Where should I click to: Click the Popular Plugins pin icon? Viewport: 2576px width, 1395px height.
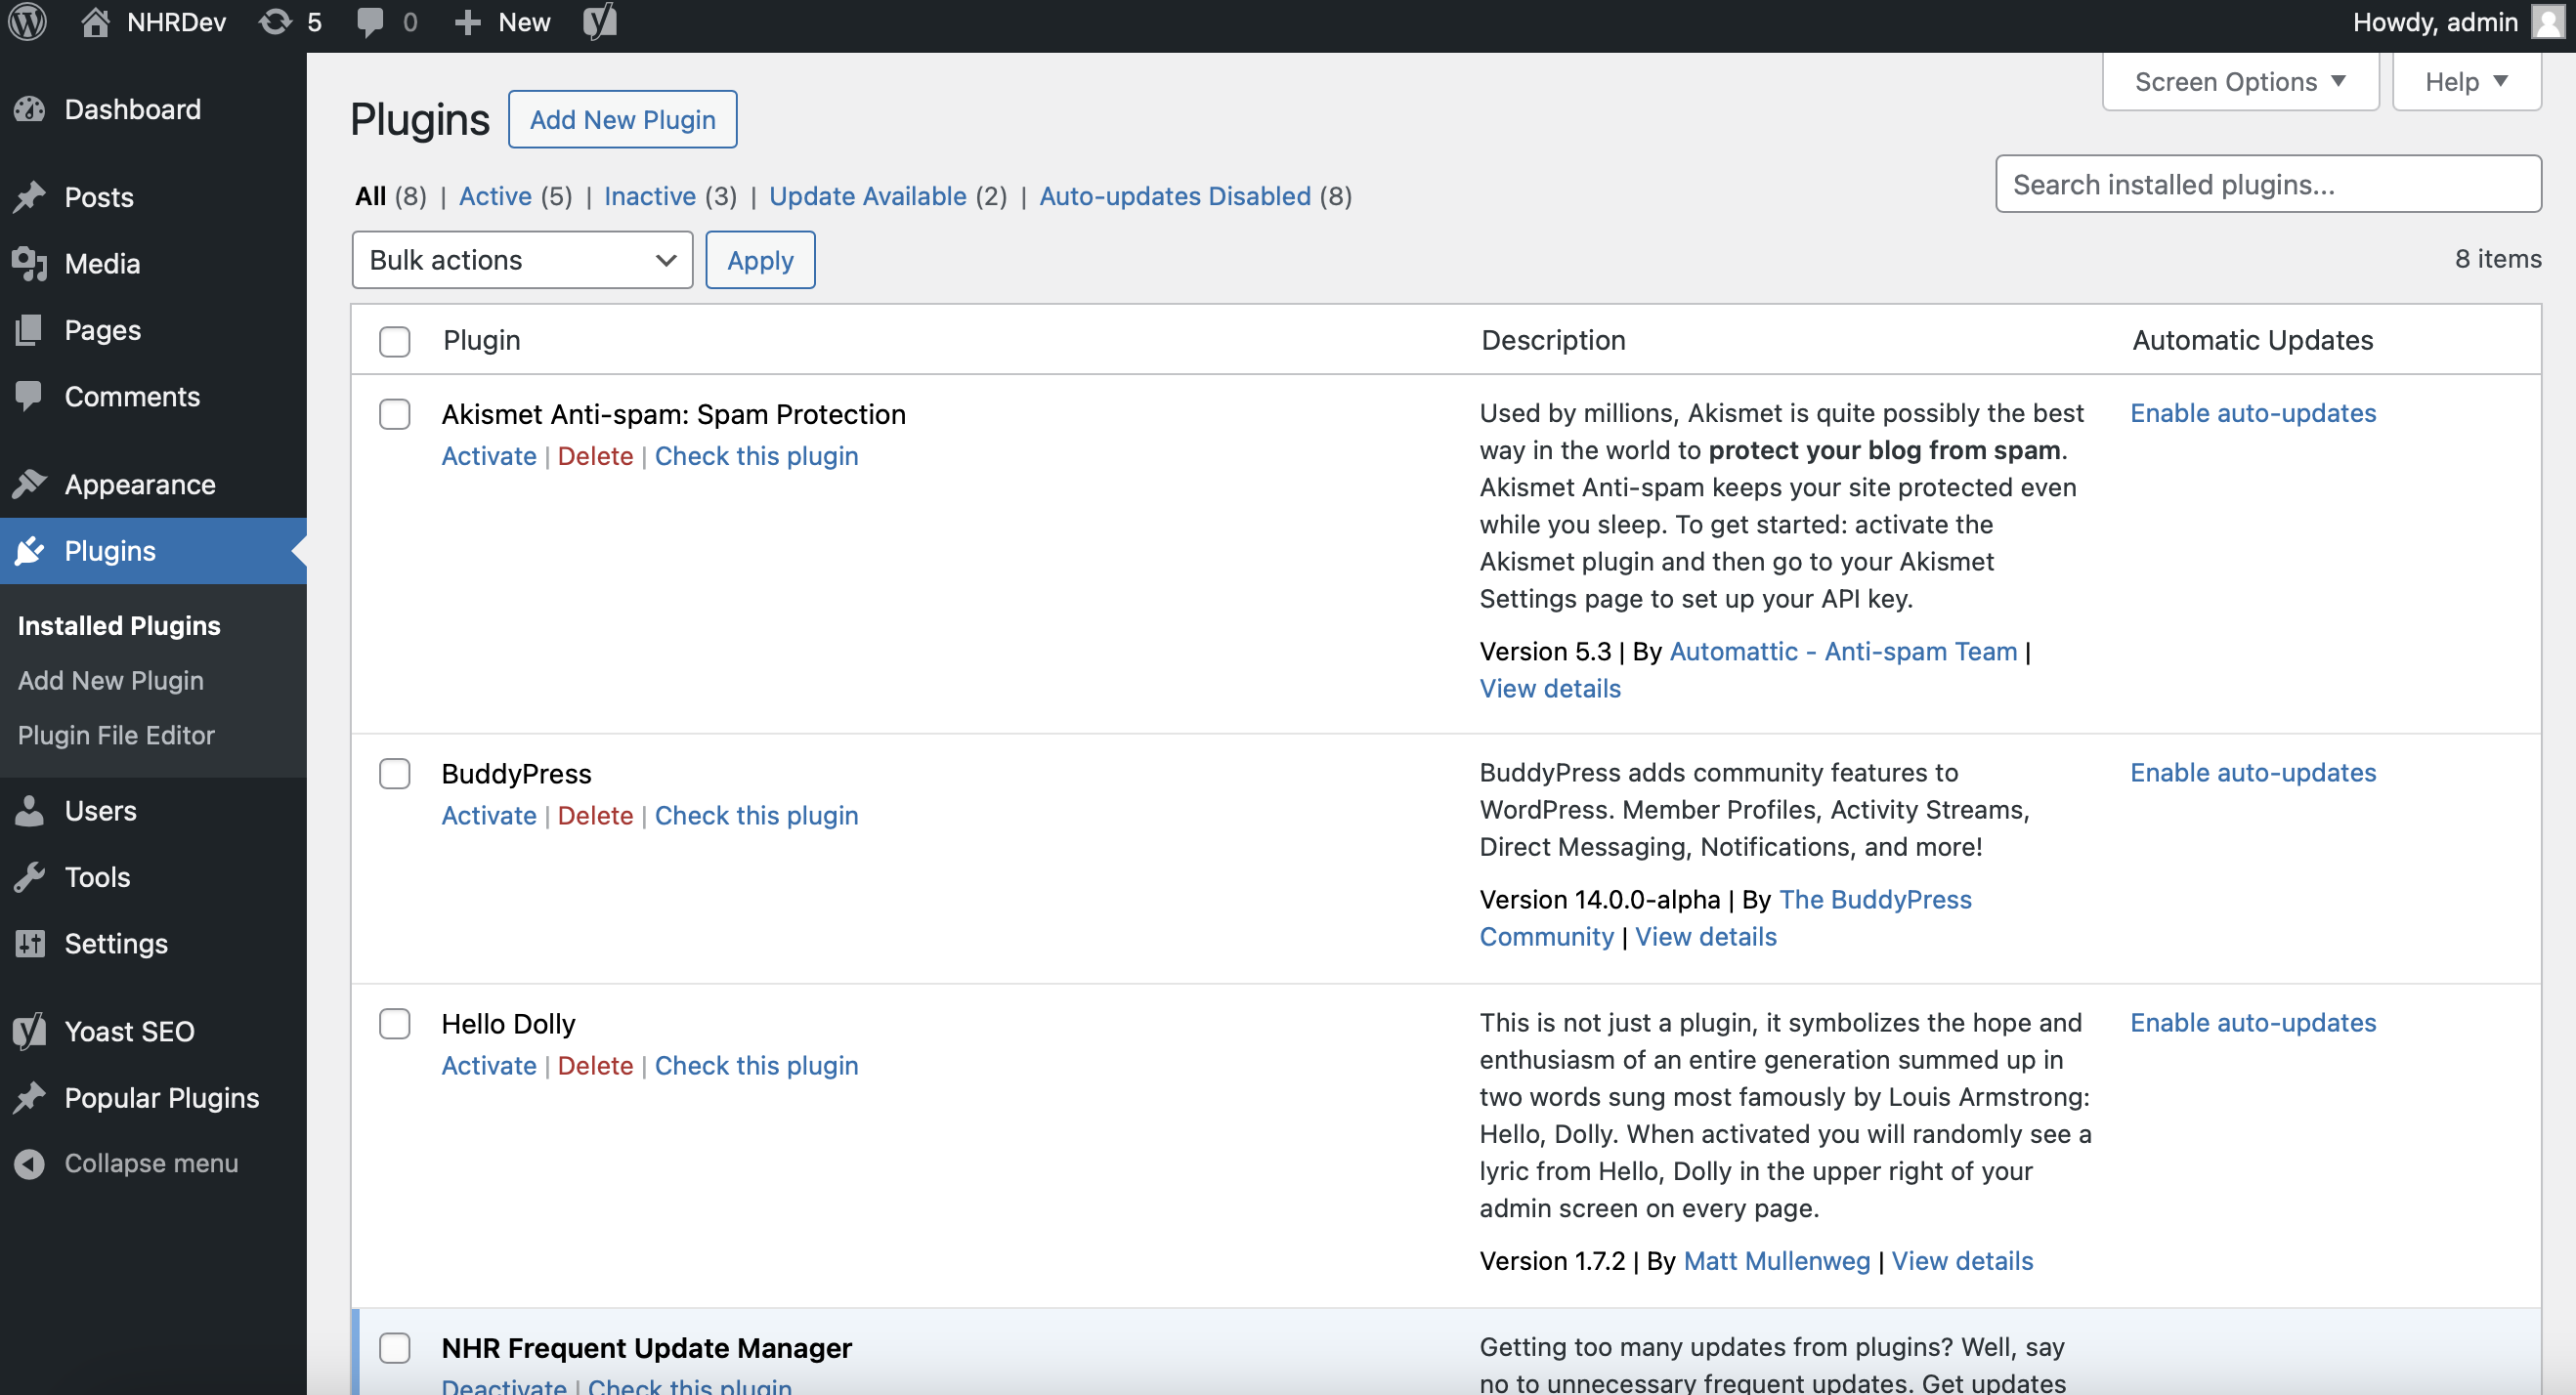[30, 1098]
